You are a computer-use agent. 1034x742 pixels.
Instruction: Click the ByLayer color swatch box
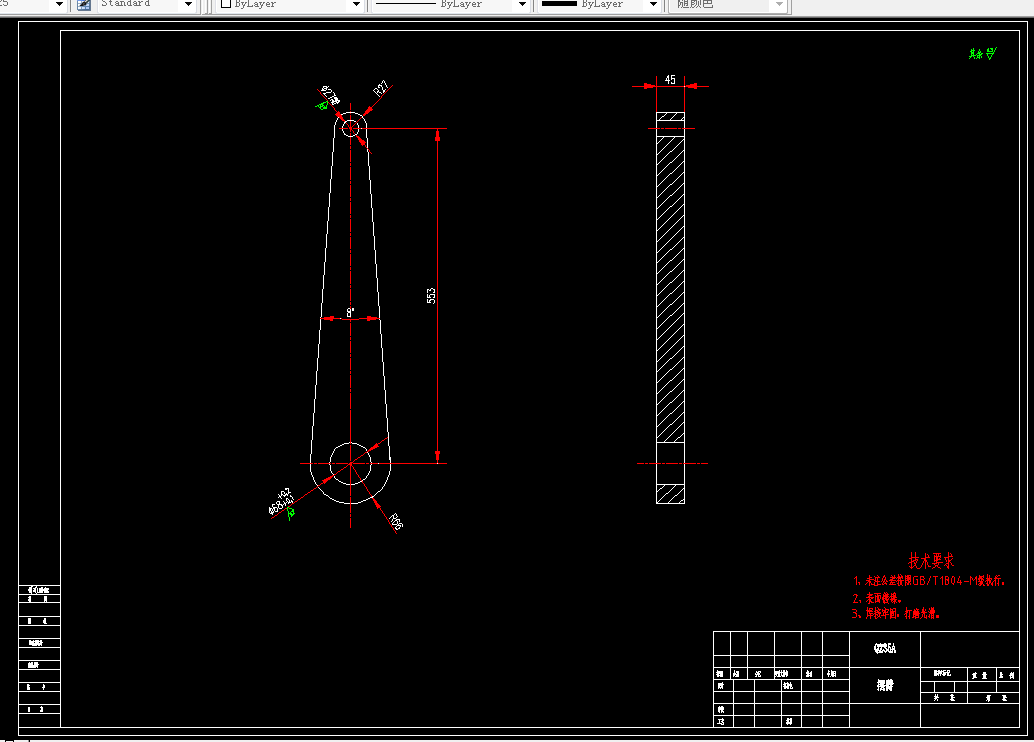click(x=226, y=4)
